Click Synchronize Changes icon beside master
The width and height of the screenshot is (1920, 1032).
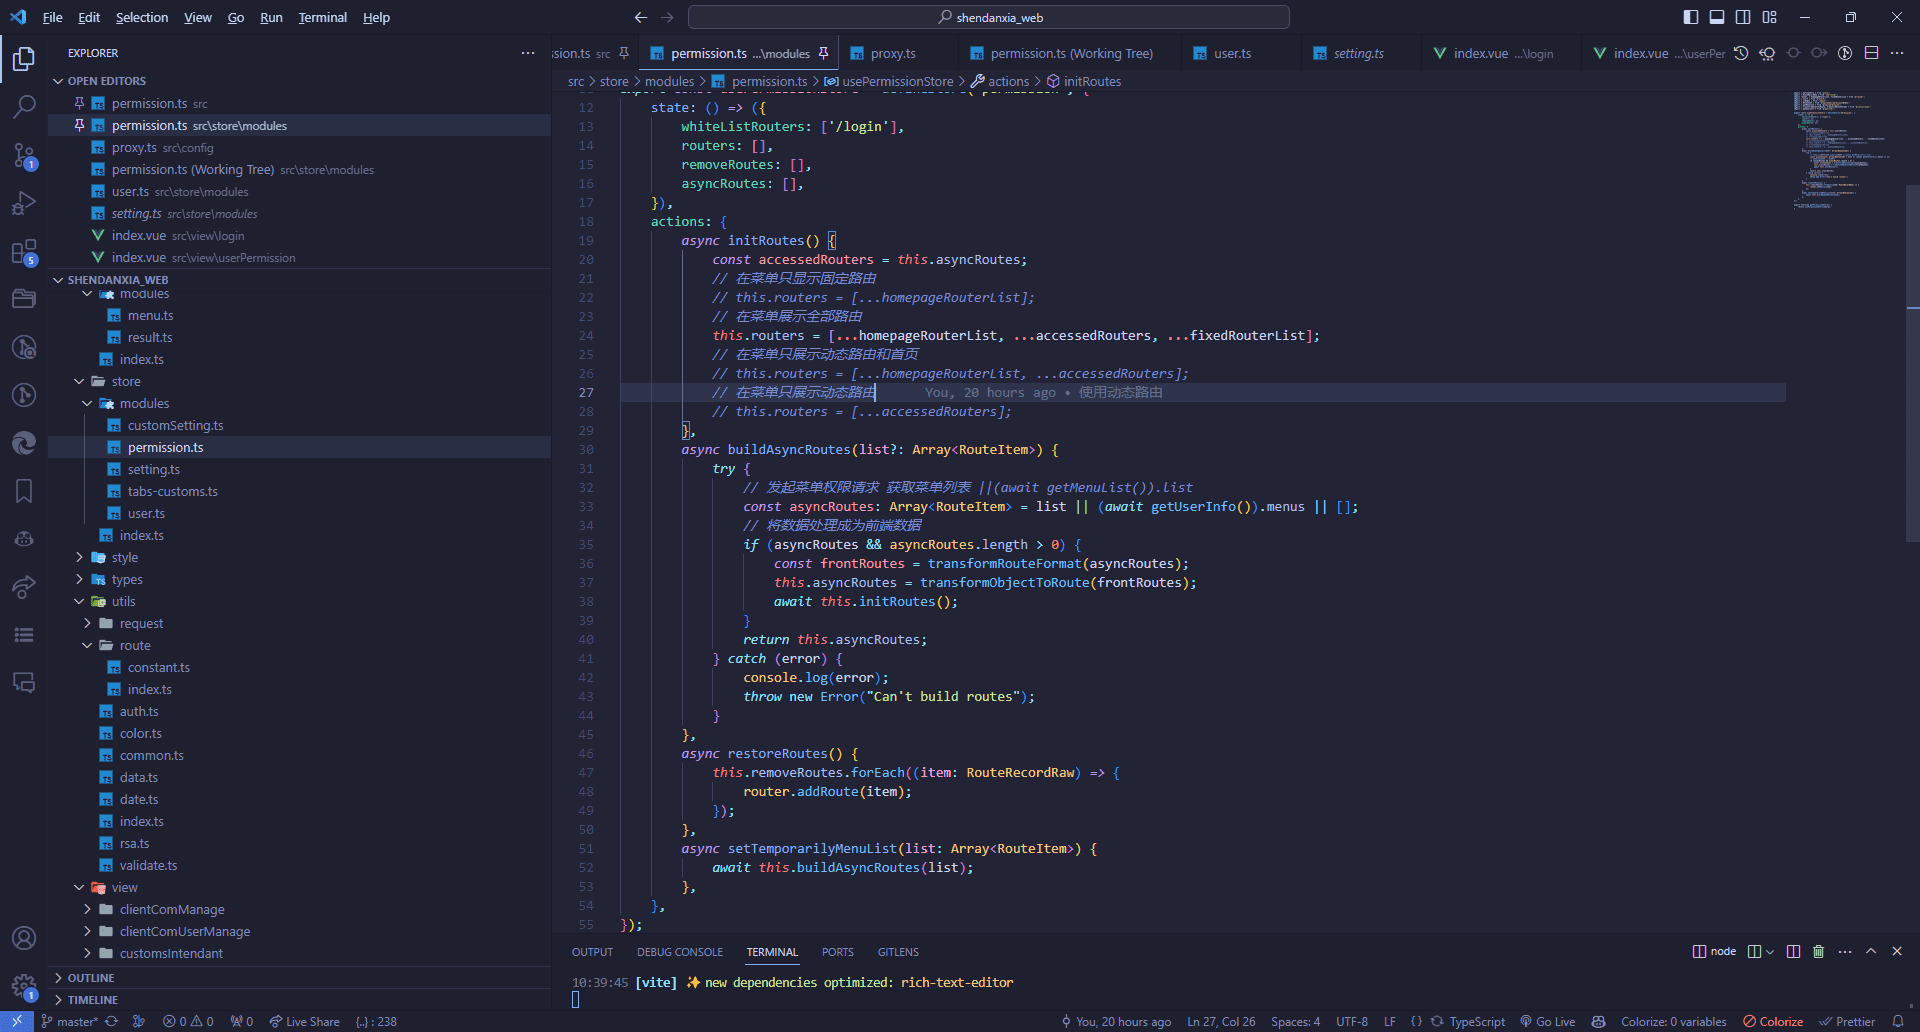click(x=111, y=1021)
